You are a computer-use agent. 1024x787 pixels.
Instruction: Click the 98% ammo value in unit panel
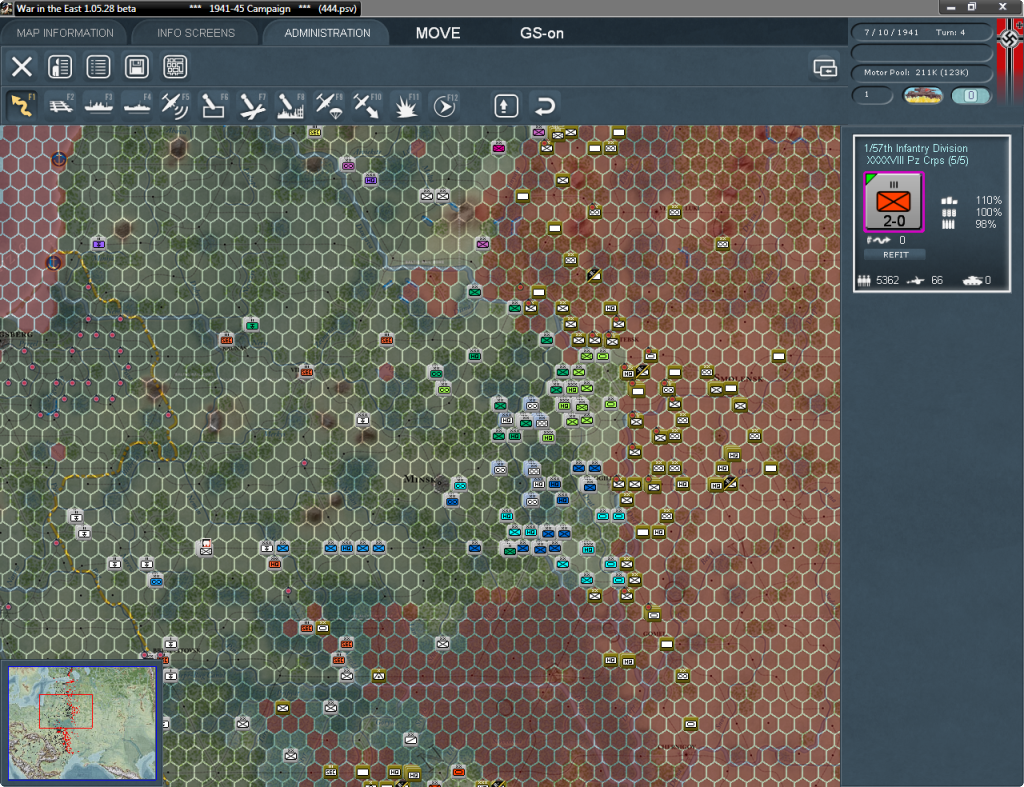986,224
